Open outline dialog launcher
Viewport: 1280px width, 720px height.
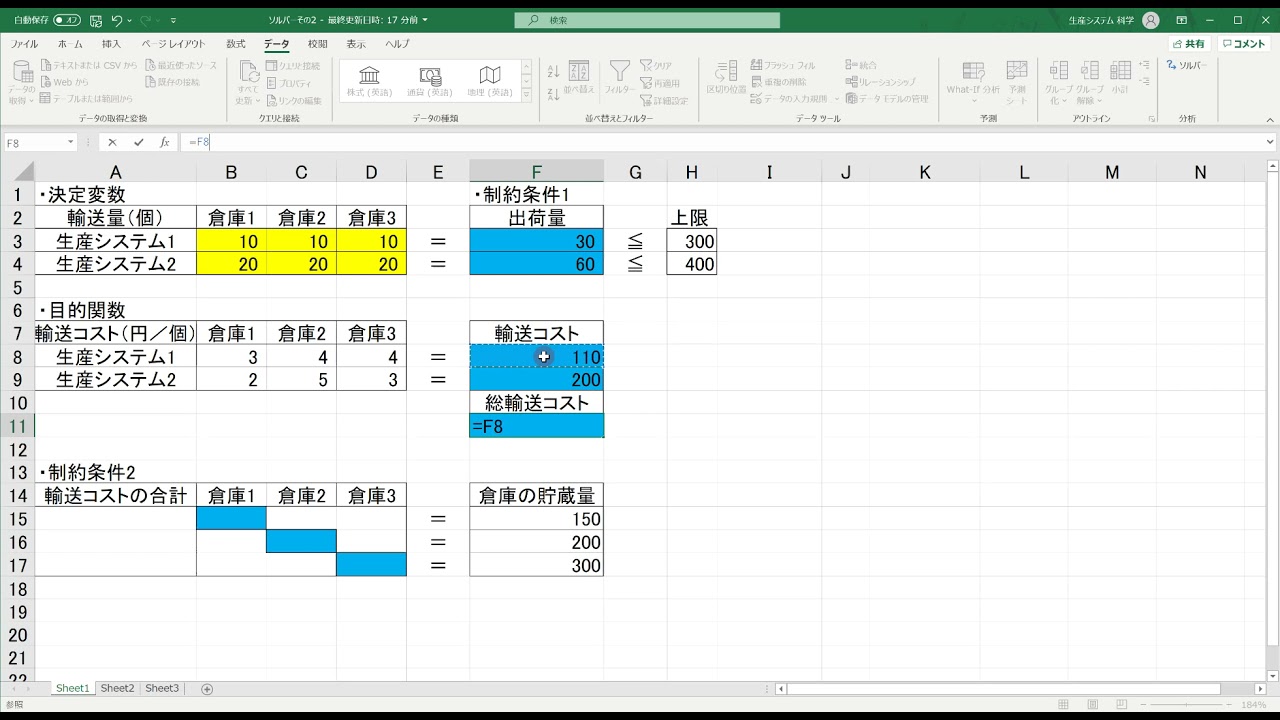tap(1152, 118)
